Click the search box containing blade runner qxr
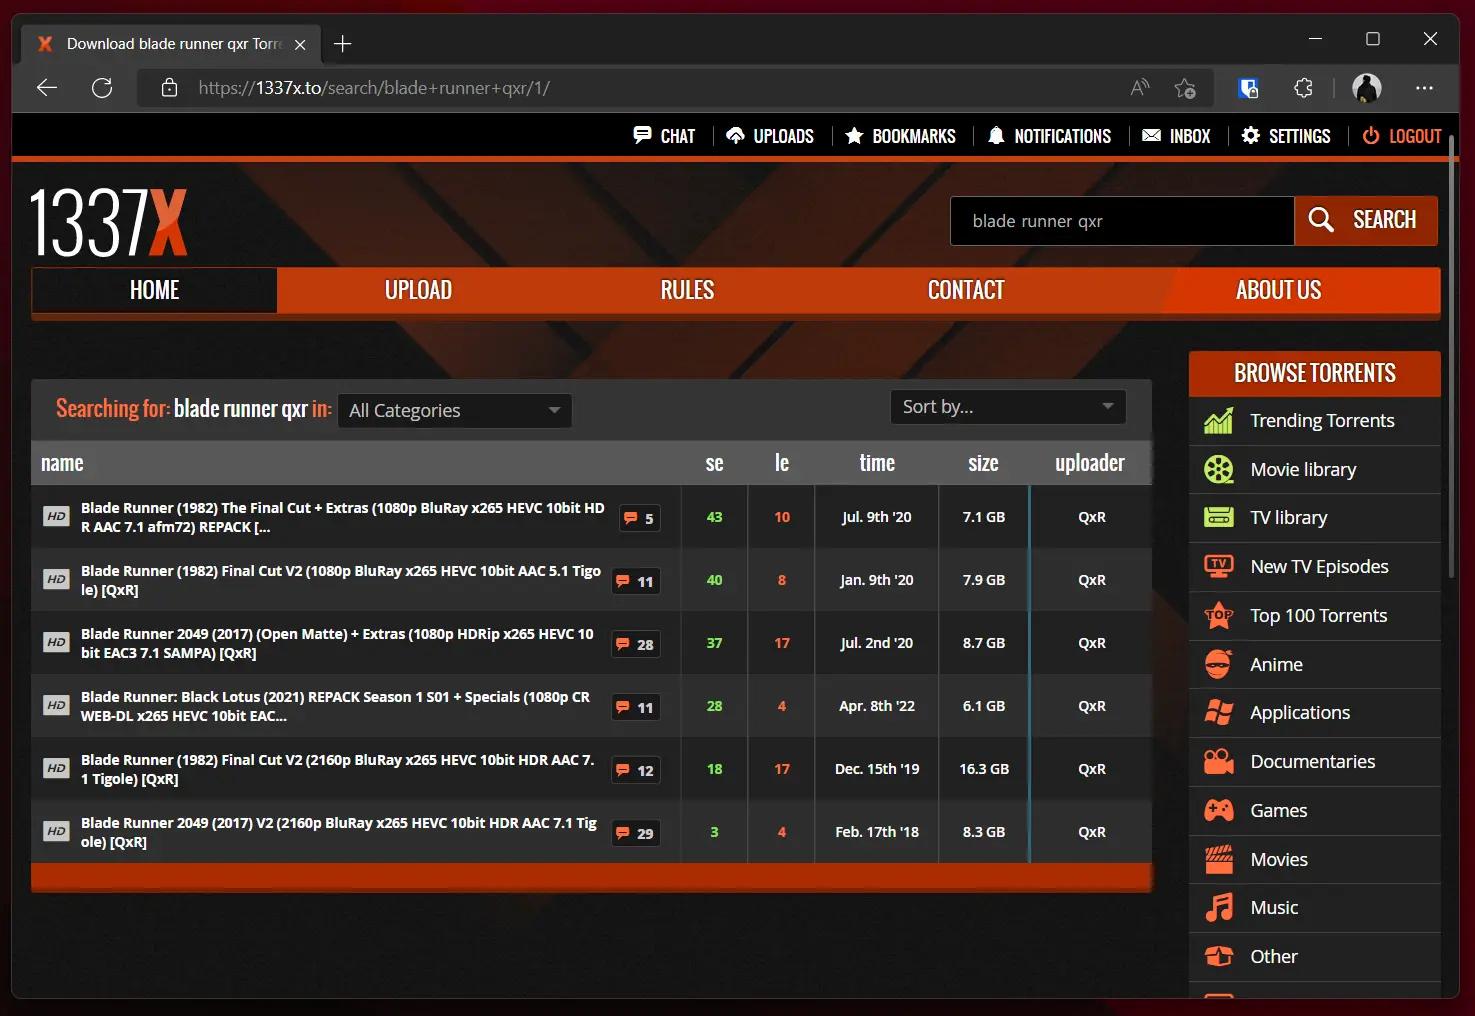Screen dimensions: 1475x1016 tap(1122, 221)
